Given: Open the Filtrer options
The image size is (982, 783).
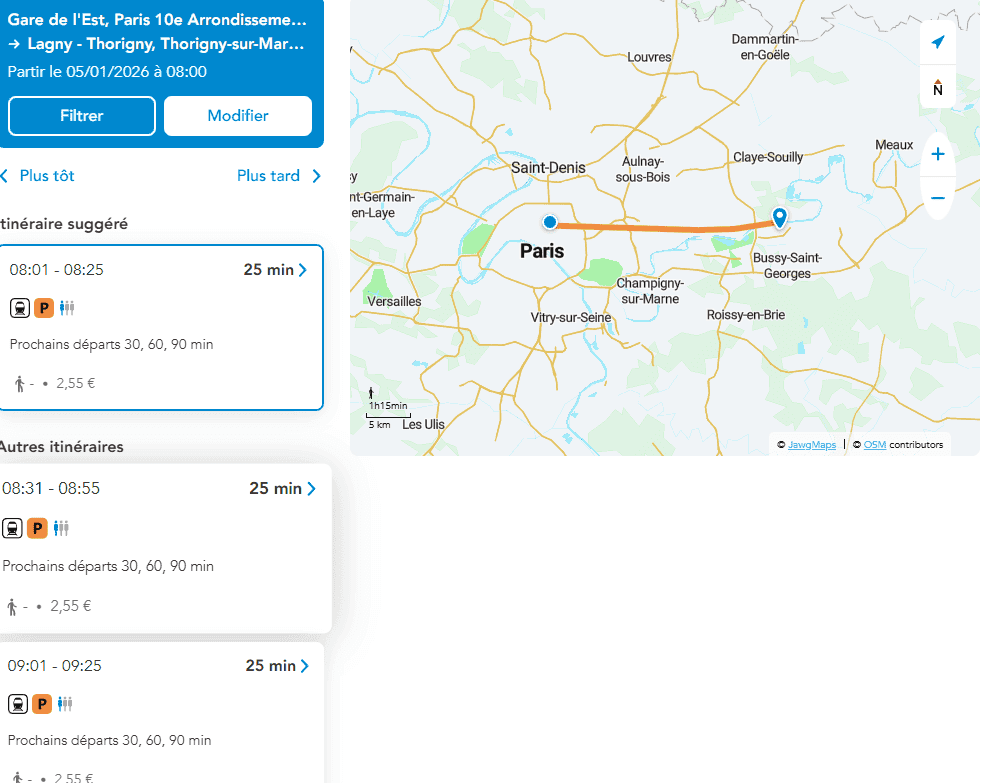Looking at the screenshot, I should click(x=82, y=116).
